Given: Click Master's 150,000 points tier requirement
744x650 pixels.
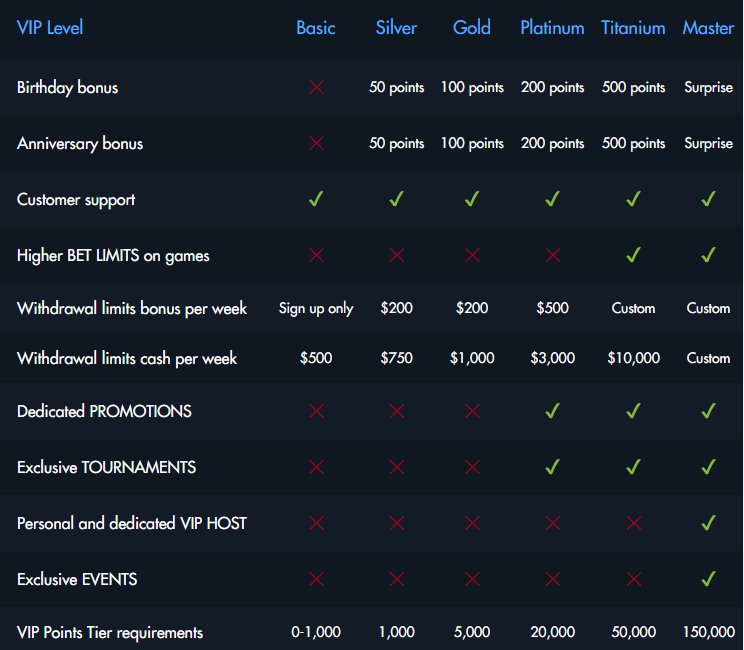Looking at the screenshot, I should pyautogui.click(x=708, y=632).
